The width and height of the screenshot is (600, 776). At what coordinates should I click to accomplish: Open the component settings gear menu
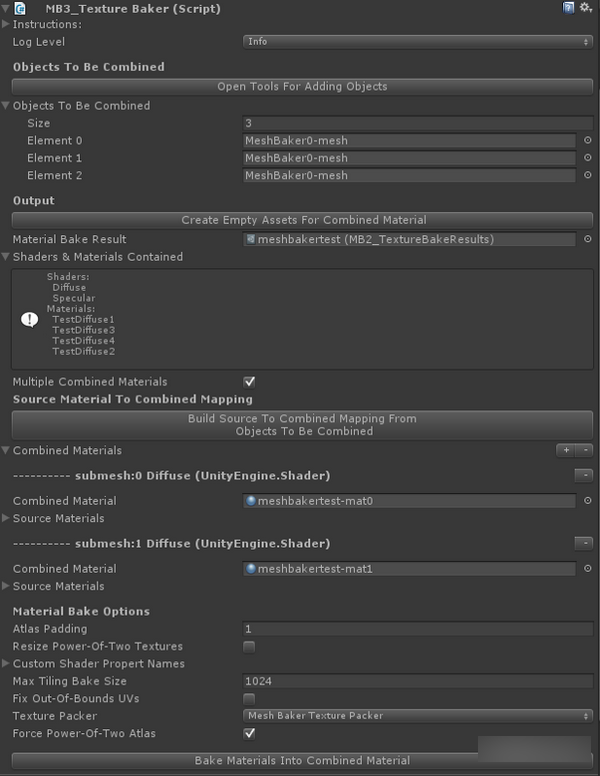585,8
